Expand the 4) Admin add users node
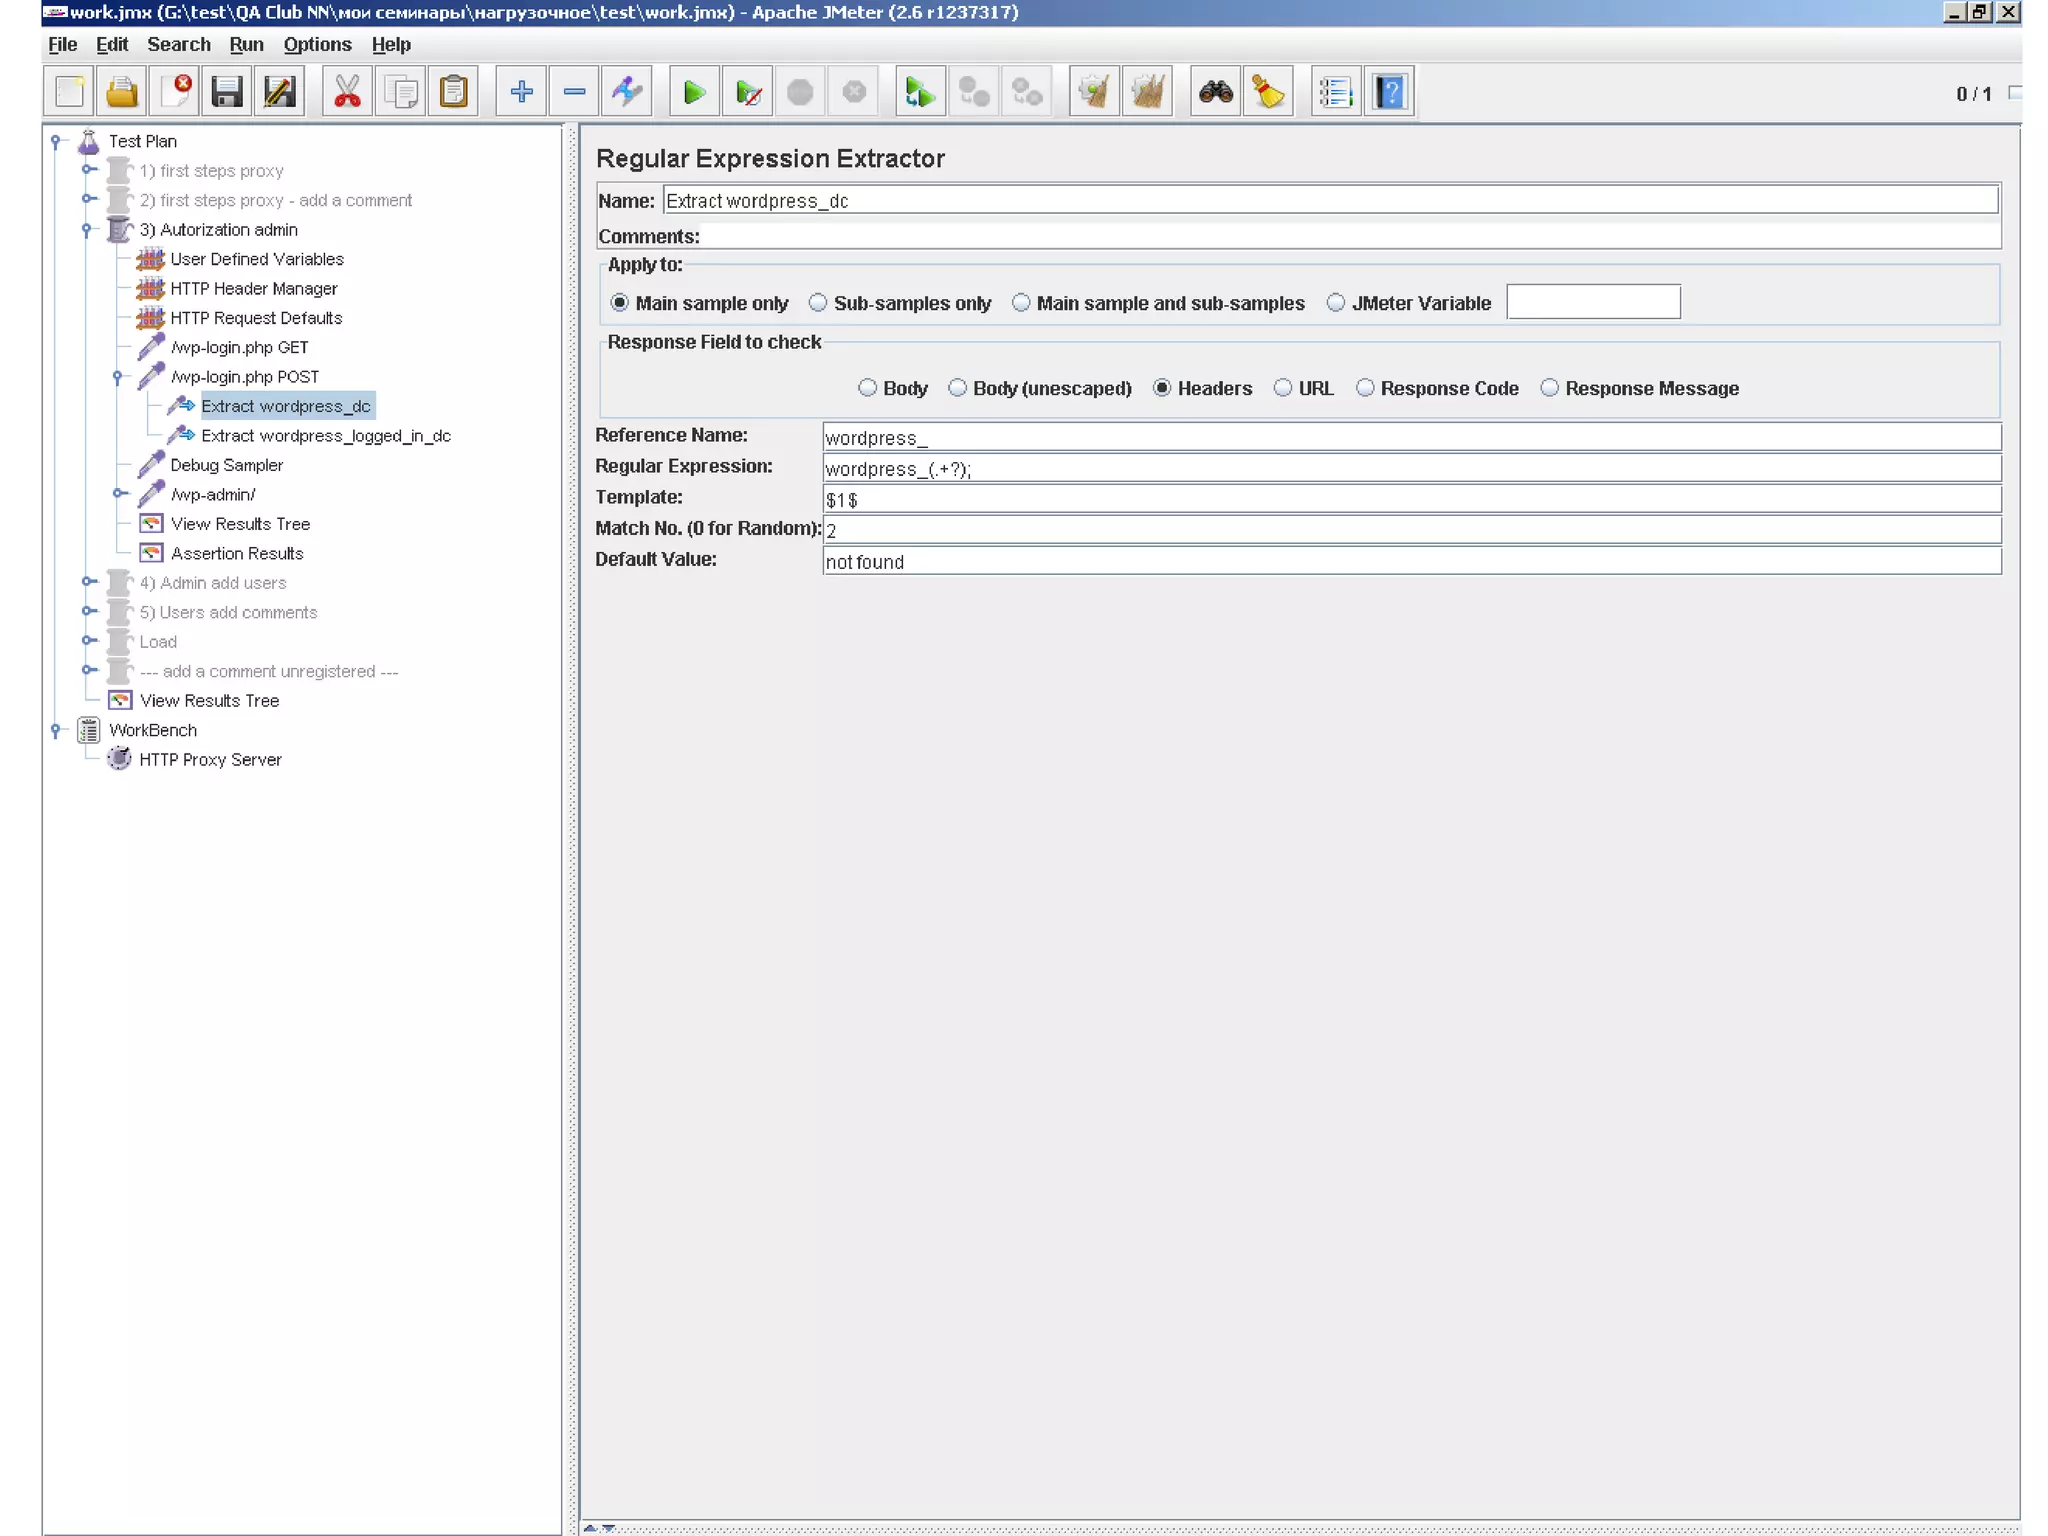Image resolution: width=2048 pixels, height=1536 pixels. pos(88,582)
